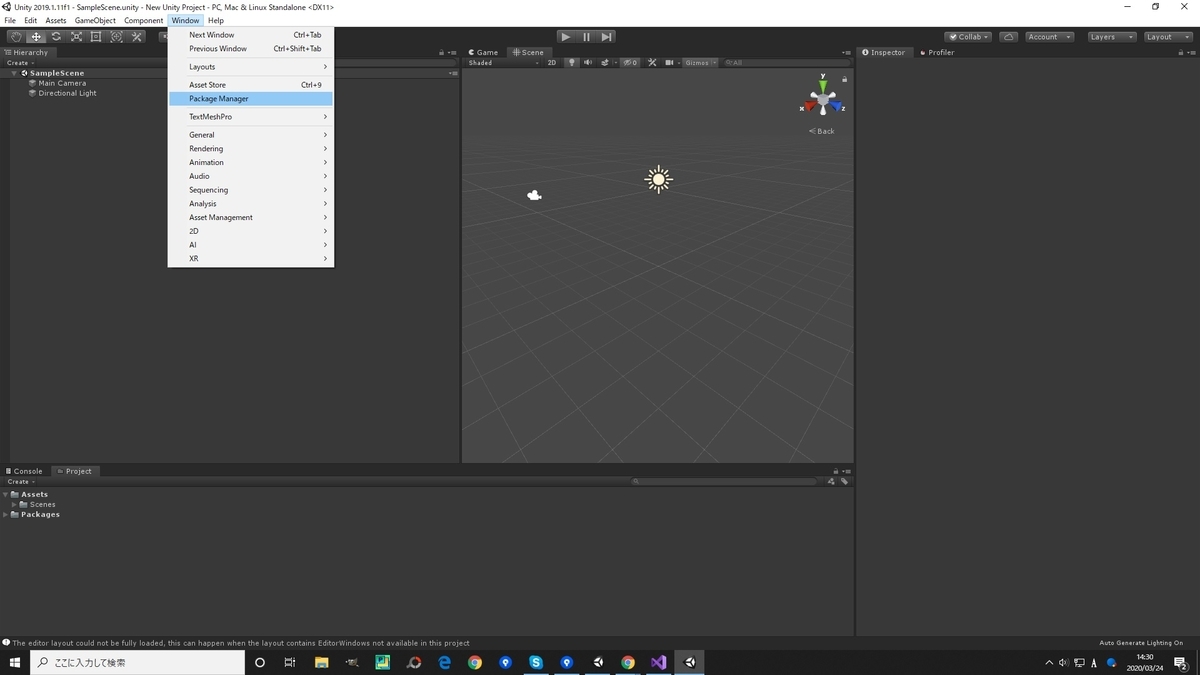Select the camera gizmo in scene
The image size is (1200, 675).
534,196
